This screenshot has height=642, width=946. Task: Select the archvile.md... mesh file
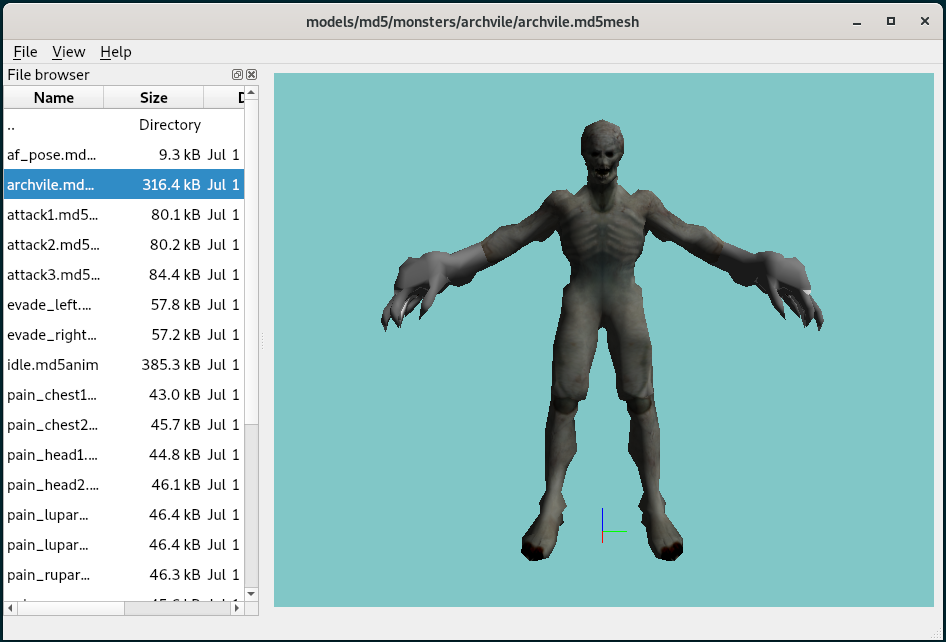coord(124,185)
